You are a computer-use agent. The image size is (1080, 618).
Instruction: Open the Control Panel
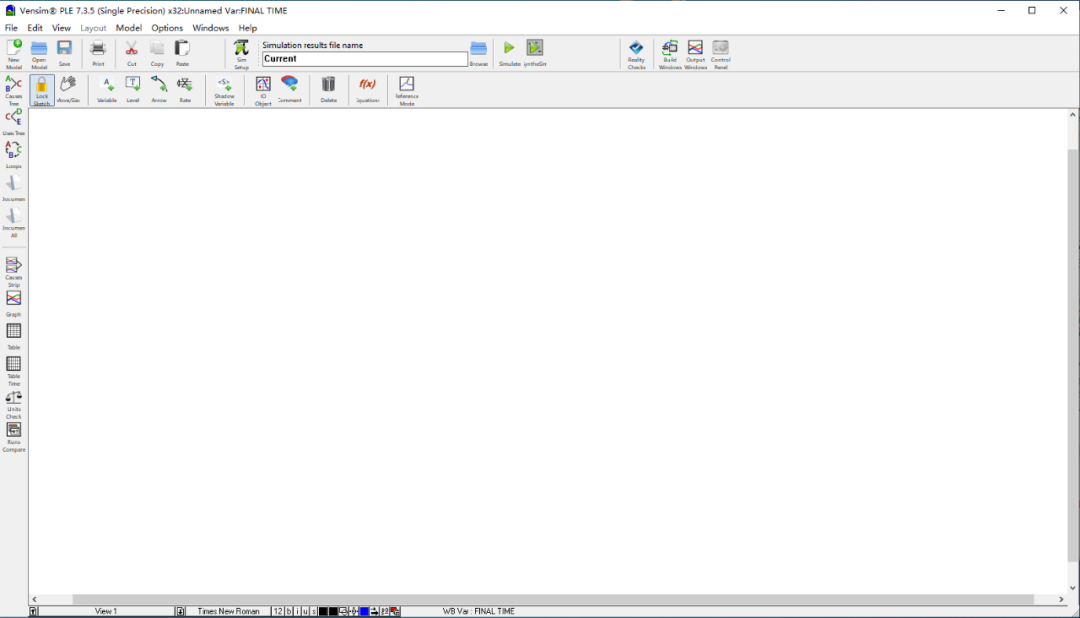pyautogui.click(x=720, y=54)
